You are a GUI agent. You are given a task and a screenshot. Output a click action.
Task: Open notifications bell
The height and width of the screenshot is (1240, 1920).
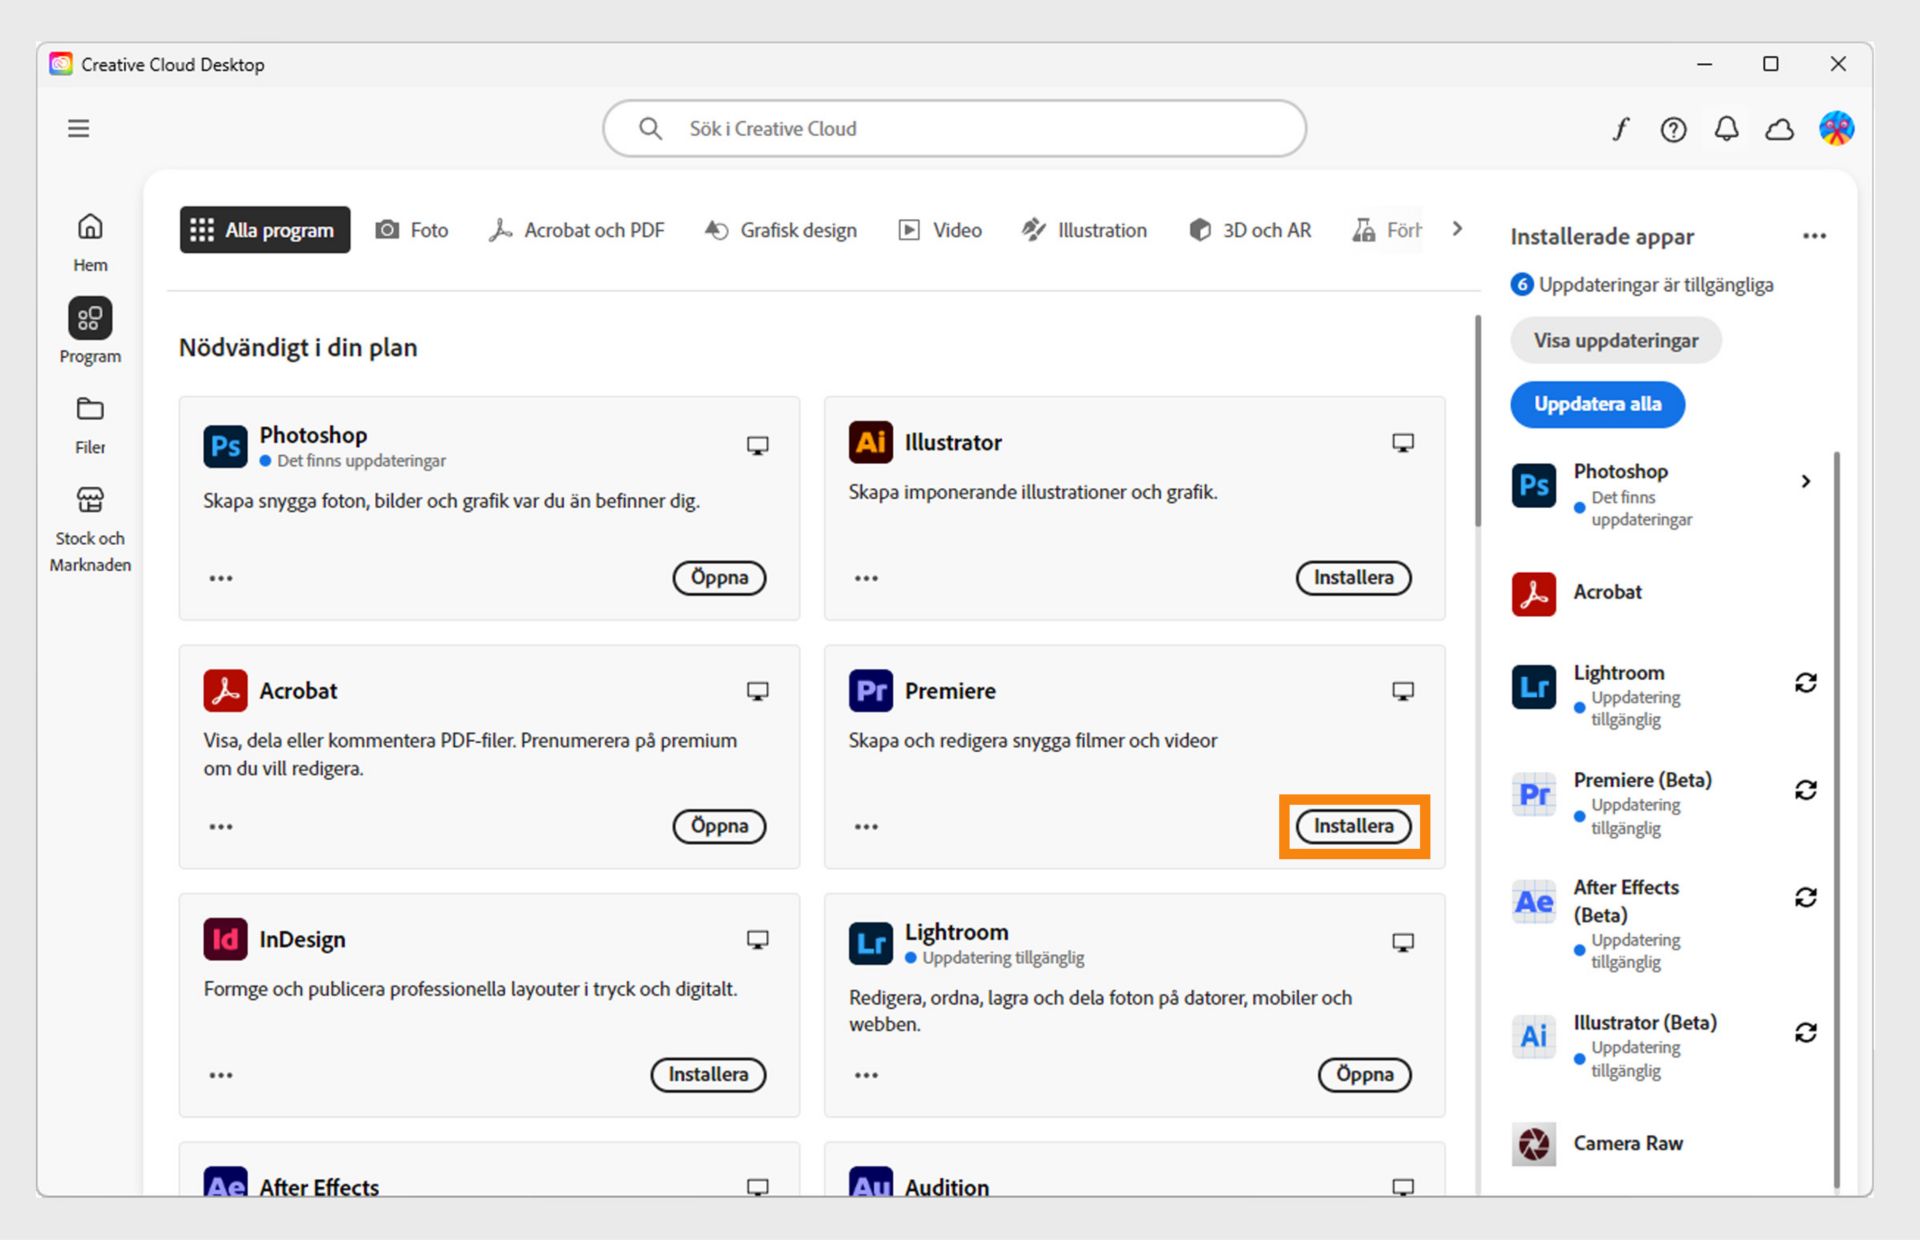(1726, 129)
